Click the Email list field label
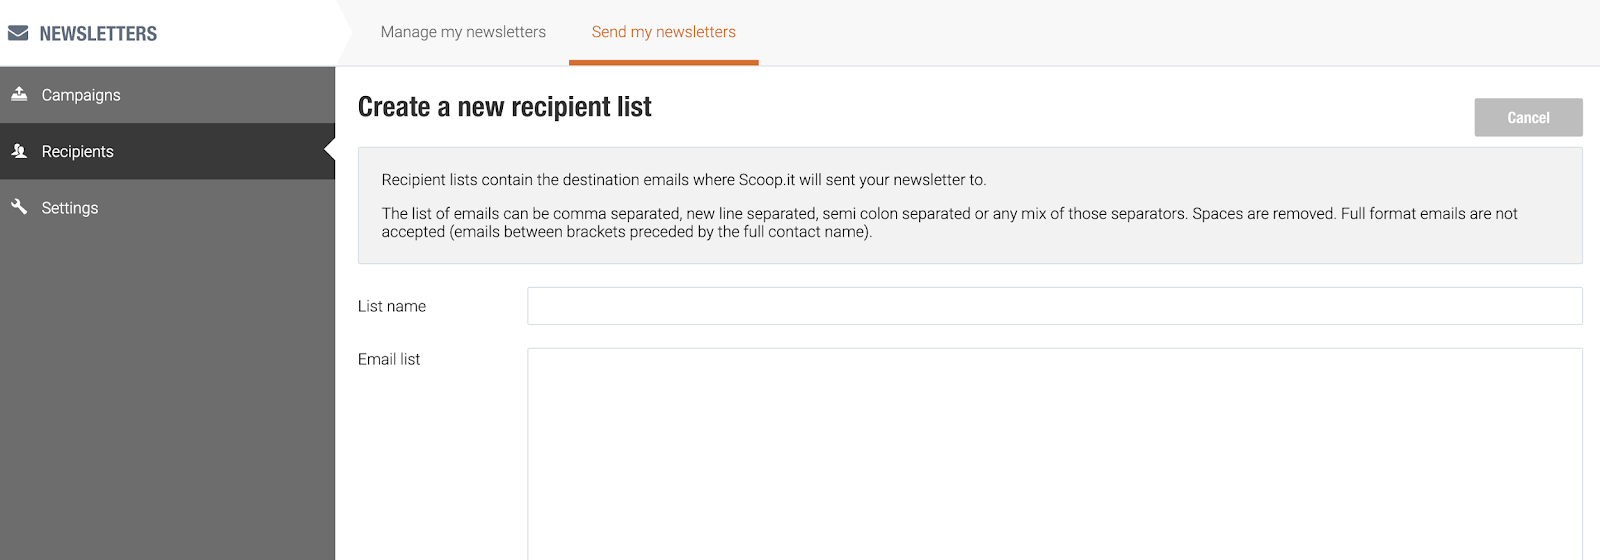Screen dimensions: 1600x560 (389, 359)
